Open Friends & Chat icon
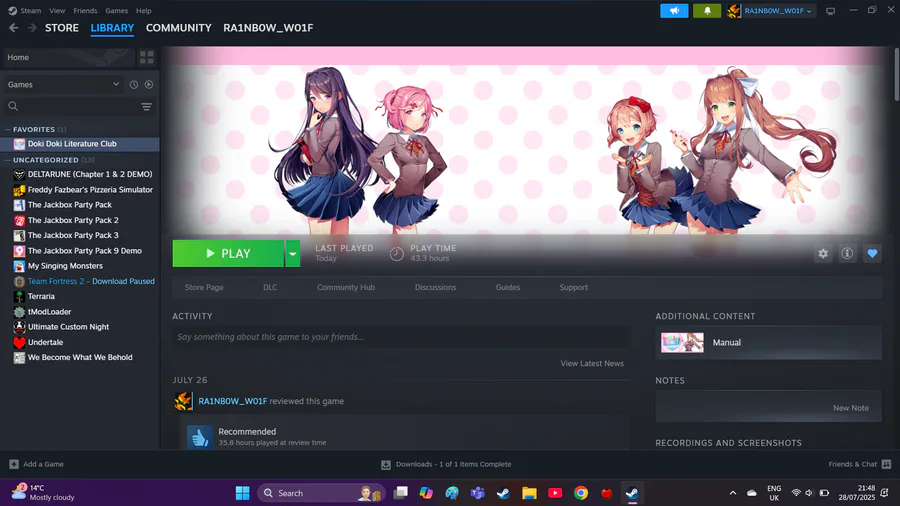This screenshot has height=506, width=900. click(886, 464)
